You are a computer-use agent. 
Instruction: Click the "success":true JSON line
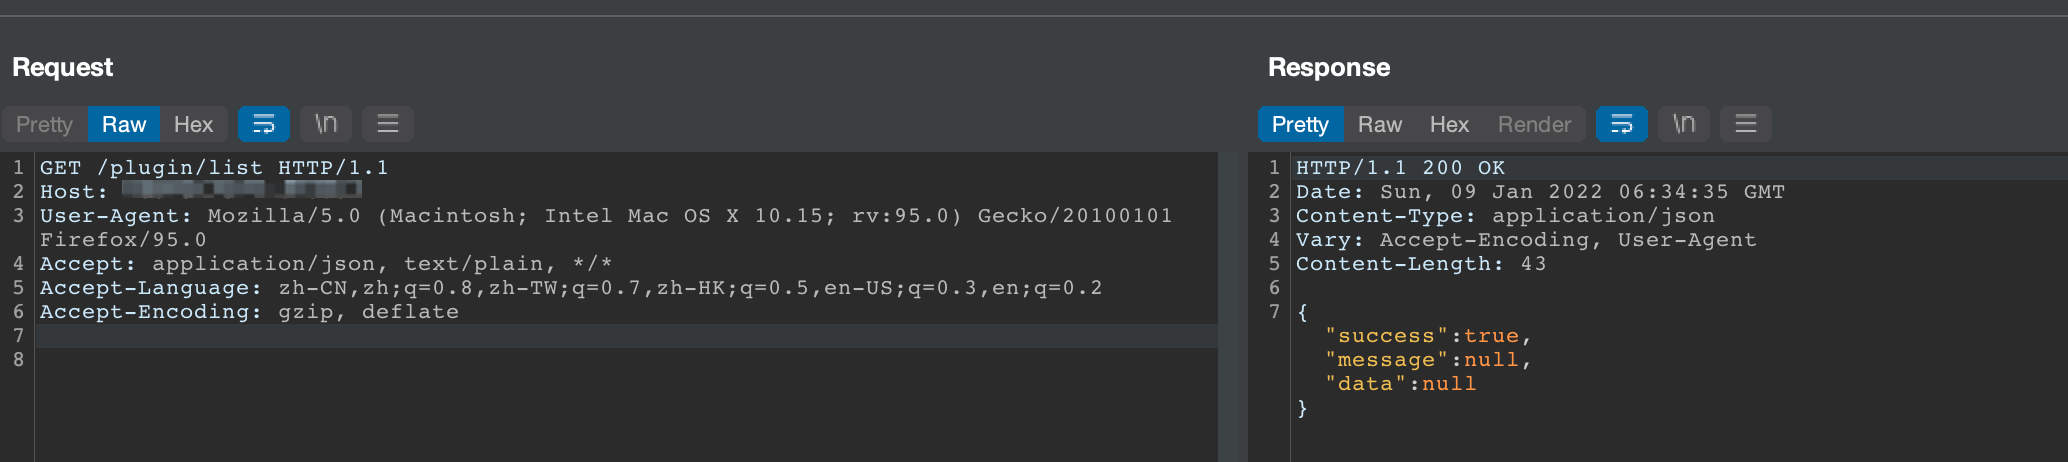coord(1428,336)
